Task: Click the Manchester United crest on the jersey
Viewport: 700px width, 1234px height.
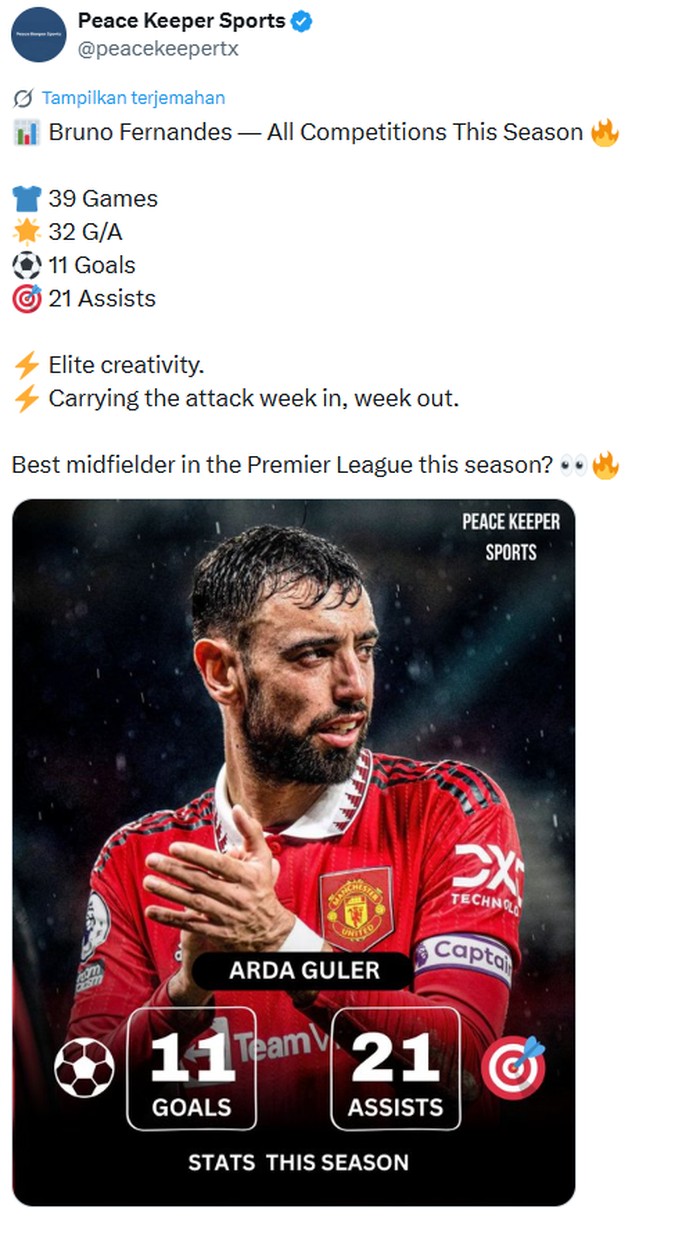Action: tap(356, 908)
